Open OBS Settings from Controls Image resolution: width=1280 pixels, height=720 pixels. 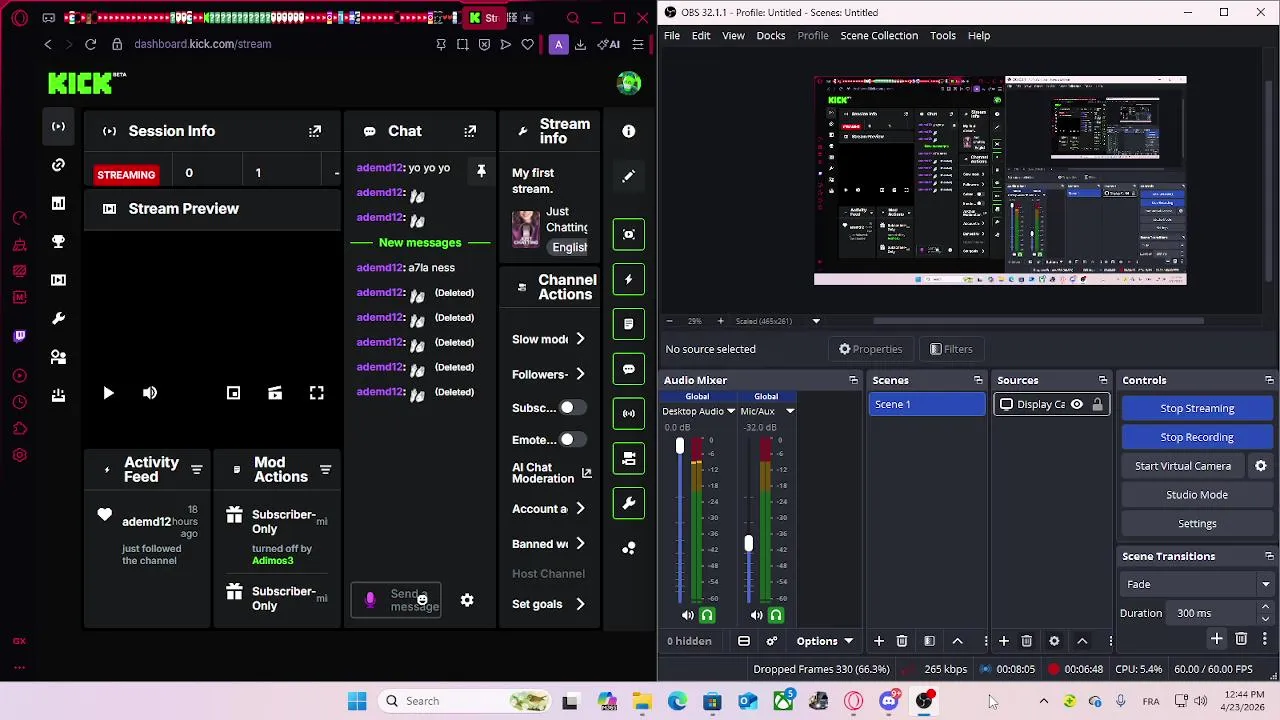point(1197,524)
